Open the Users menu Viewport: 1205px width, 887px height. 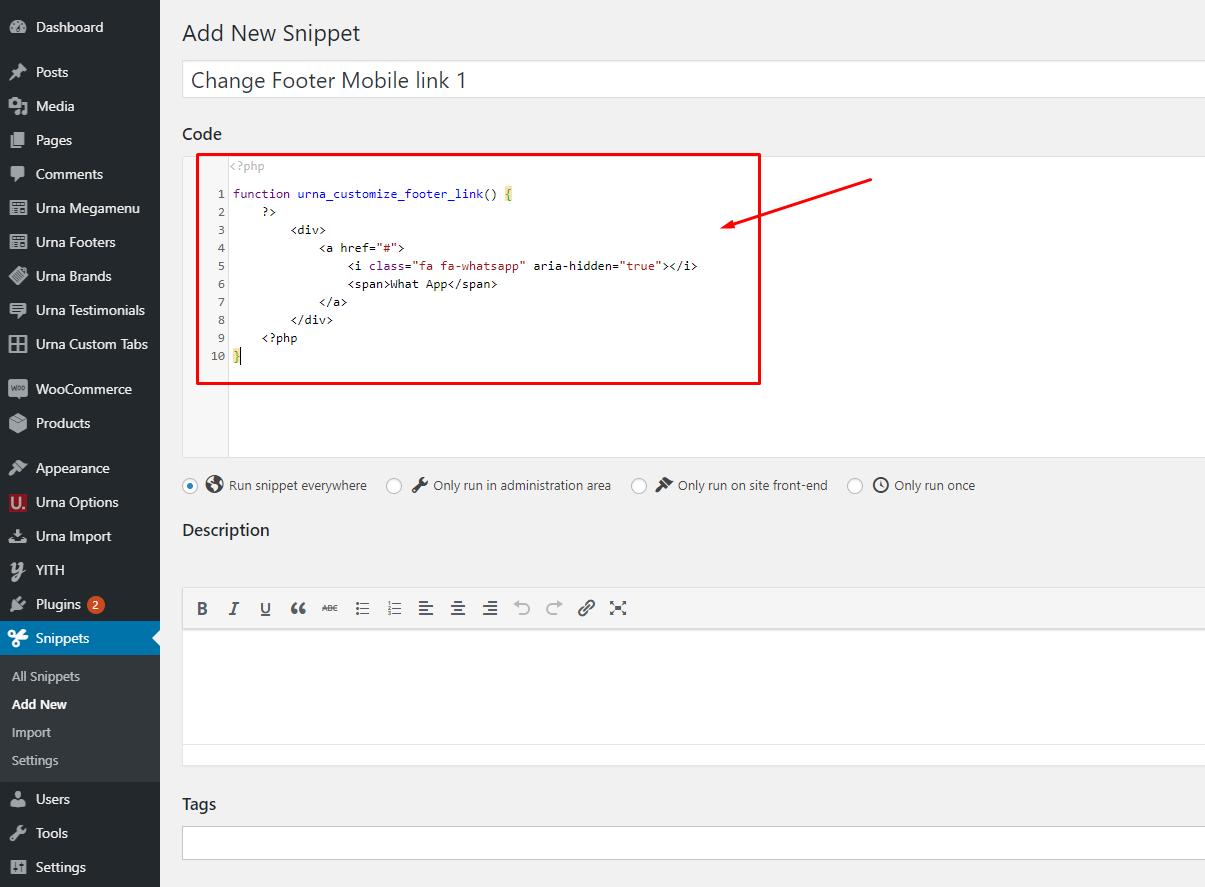click(80, 799)
